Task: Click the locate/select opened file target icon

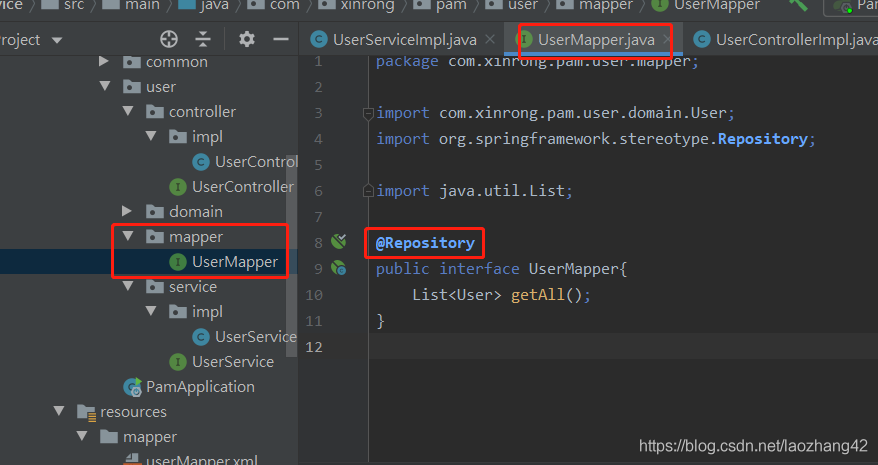Action: tap(169, 39)
